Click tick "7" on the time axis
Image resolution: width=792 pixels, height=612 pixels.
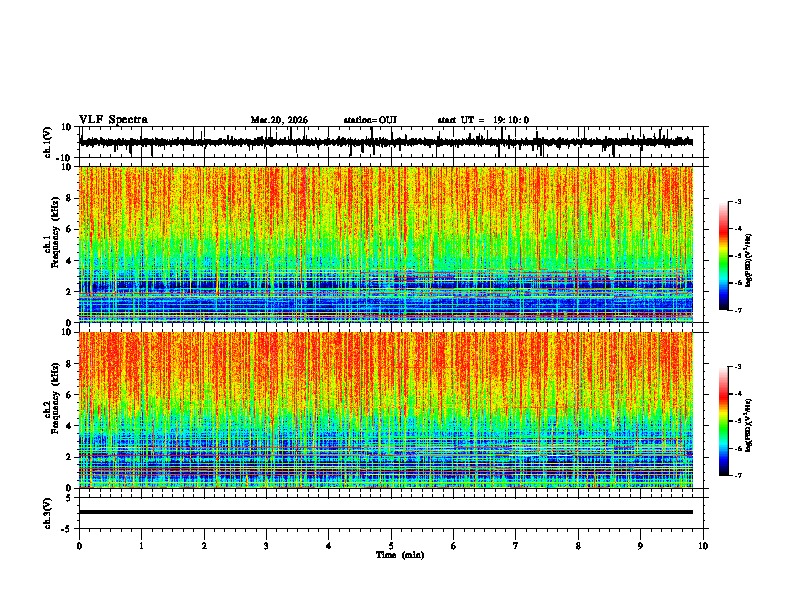click(x=516, y=545)
